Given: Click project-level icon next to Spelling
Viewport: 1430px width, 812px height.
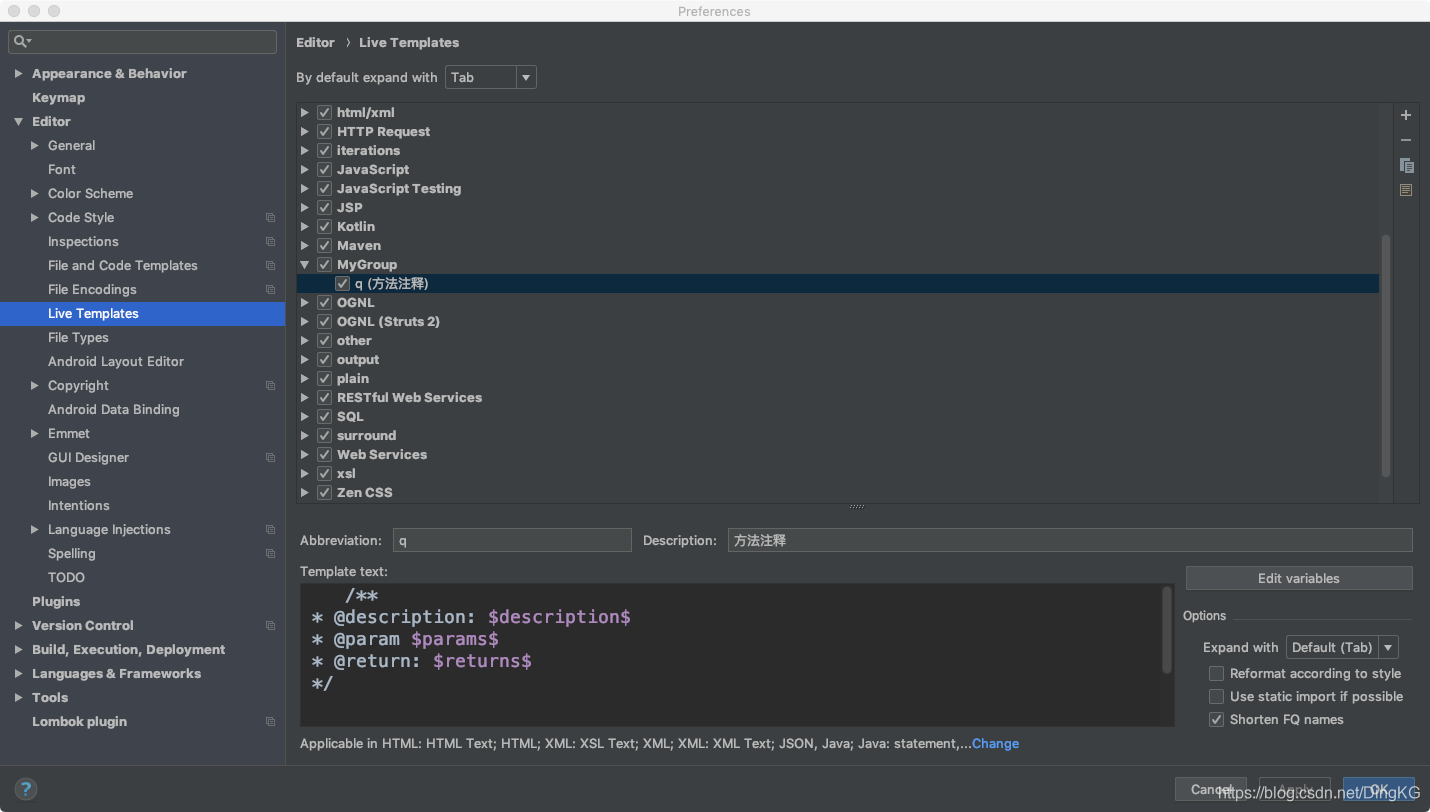Looking at the screenshot, I should click(270, 554).
